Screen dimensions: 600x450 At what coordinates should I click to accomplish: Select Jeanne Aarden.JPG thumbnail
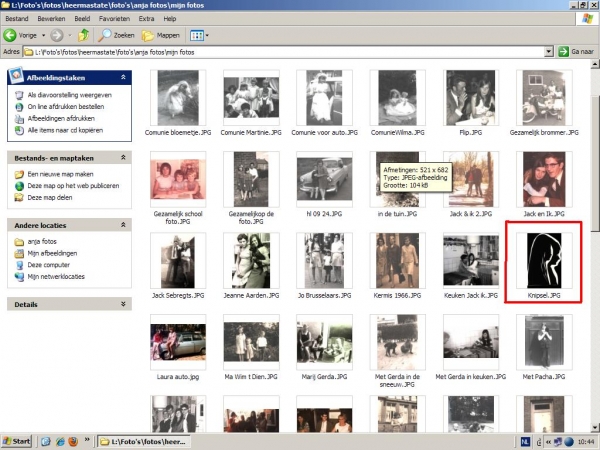click(x=251, y=261)
